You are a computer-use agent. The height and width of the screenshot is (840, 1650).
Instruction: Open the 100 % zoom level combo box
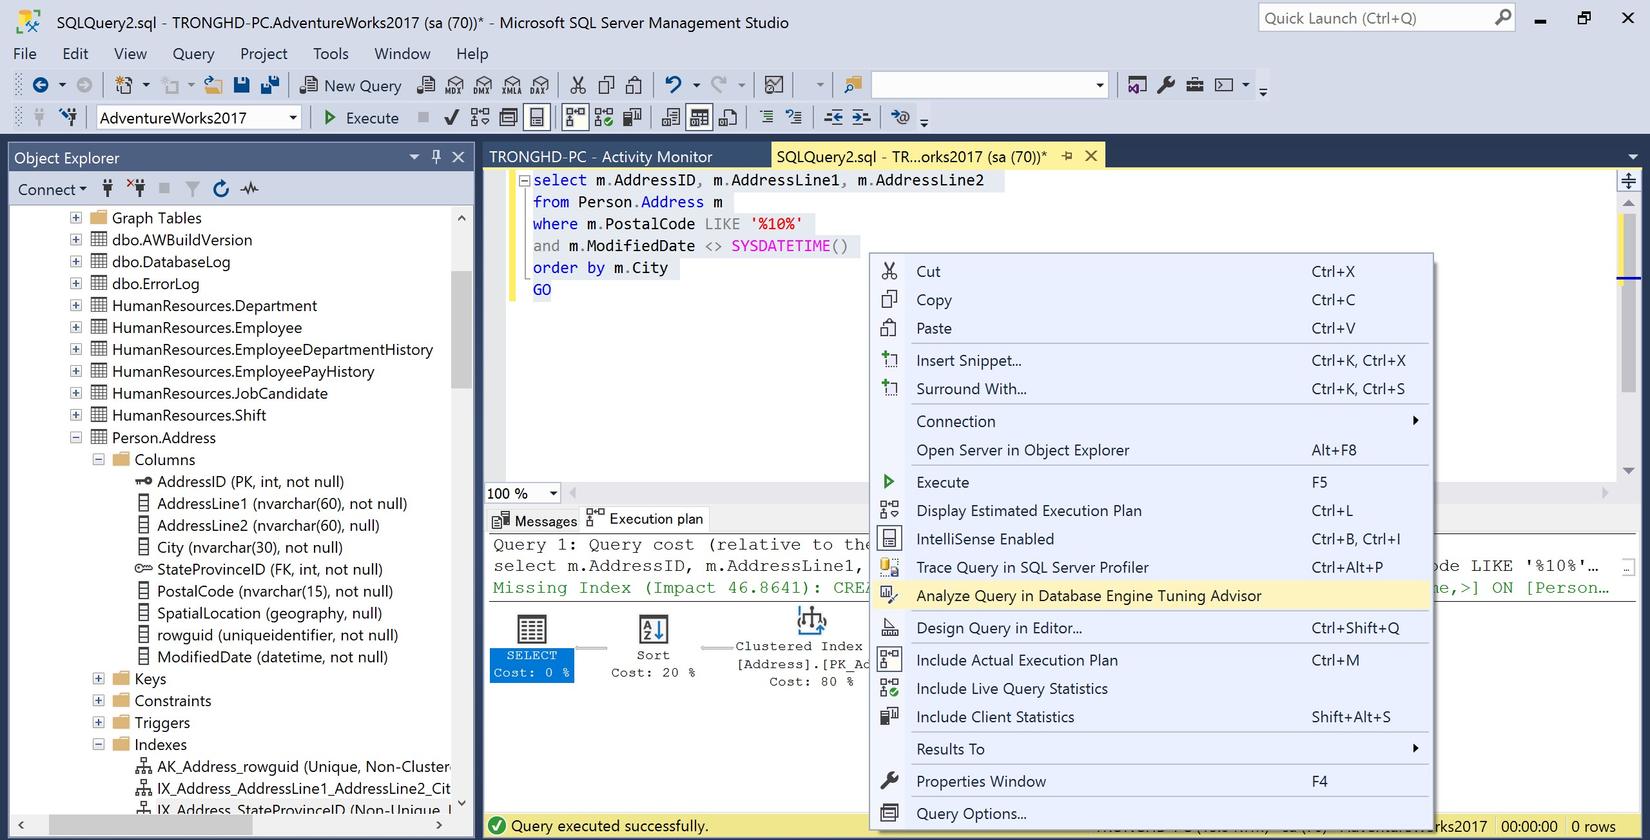[x=553, y=493]
